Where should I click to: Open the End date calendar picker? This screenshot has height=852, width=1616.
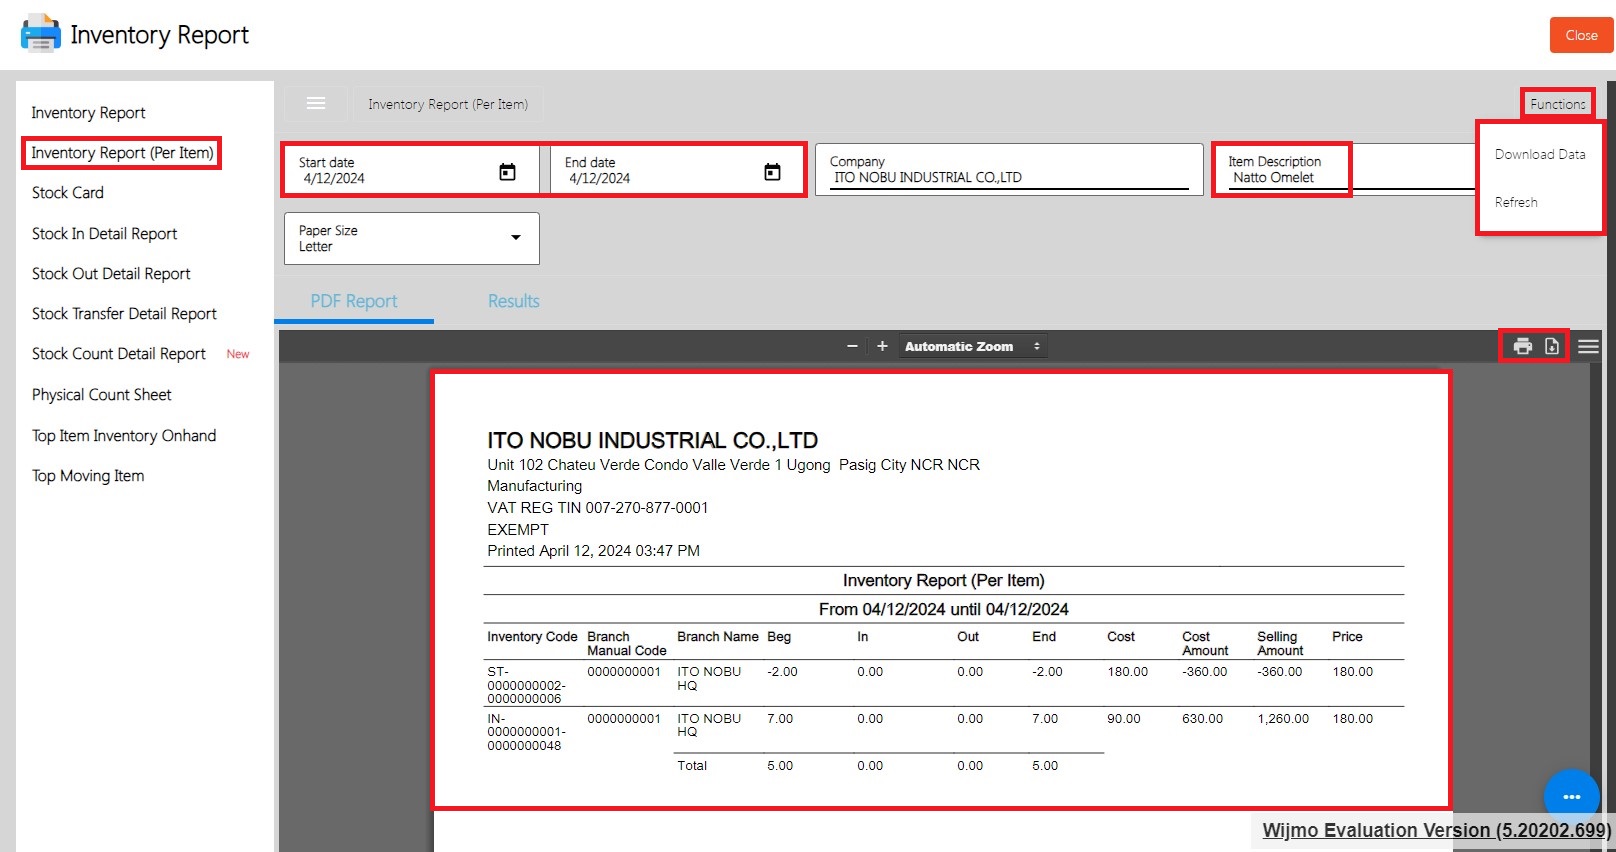coord(772,172)
